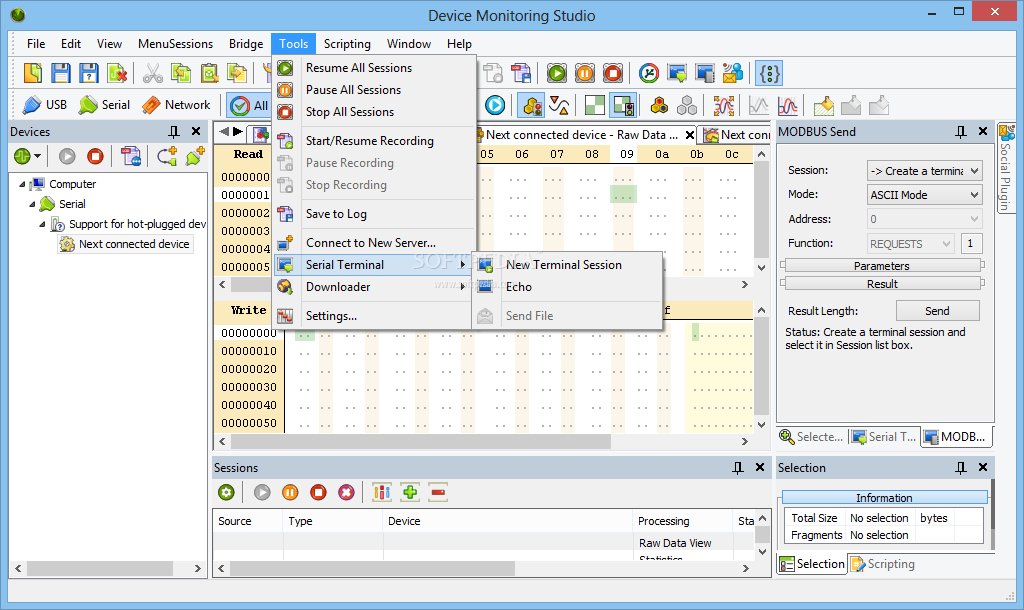The width and height of the screenshot is (1024, 610).
Task: Click the red delete X icon in Sessions panel
Action: [346, 492]
